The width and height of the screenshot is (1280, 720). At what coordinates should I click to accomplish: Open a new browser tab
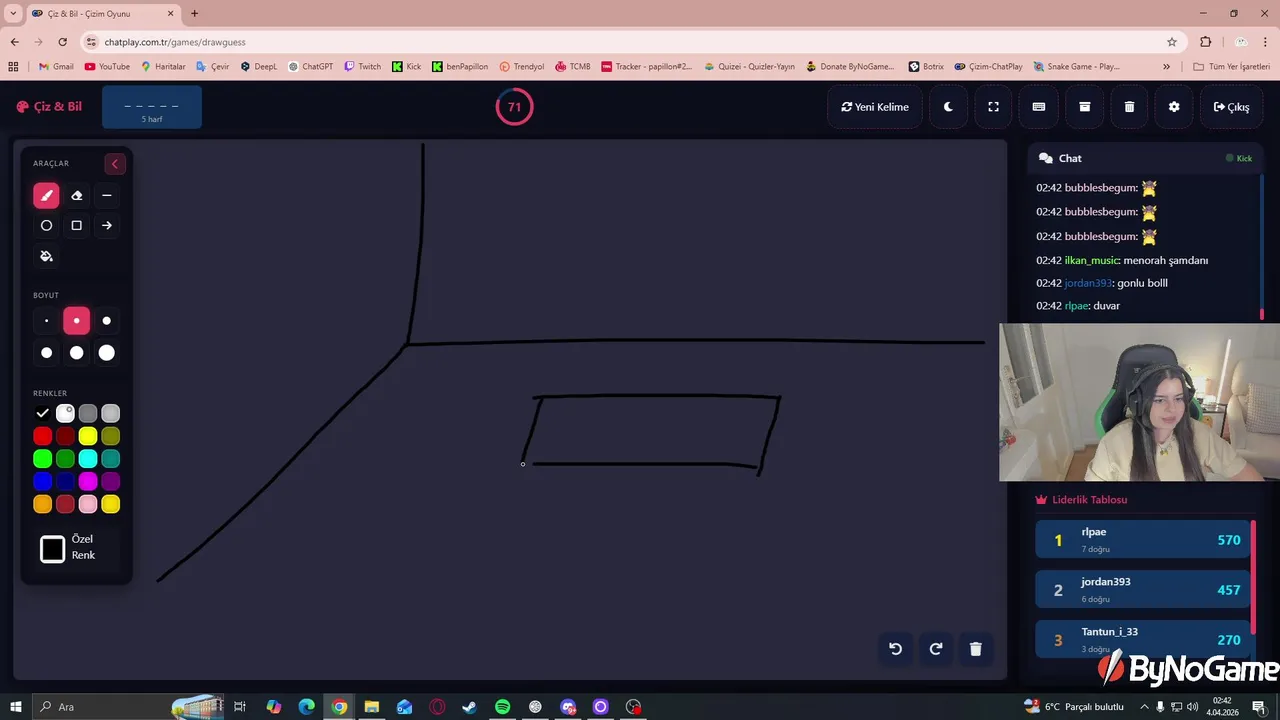click(195, 14)
